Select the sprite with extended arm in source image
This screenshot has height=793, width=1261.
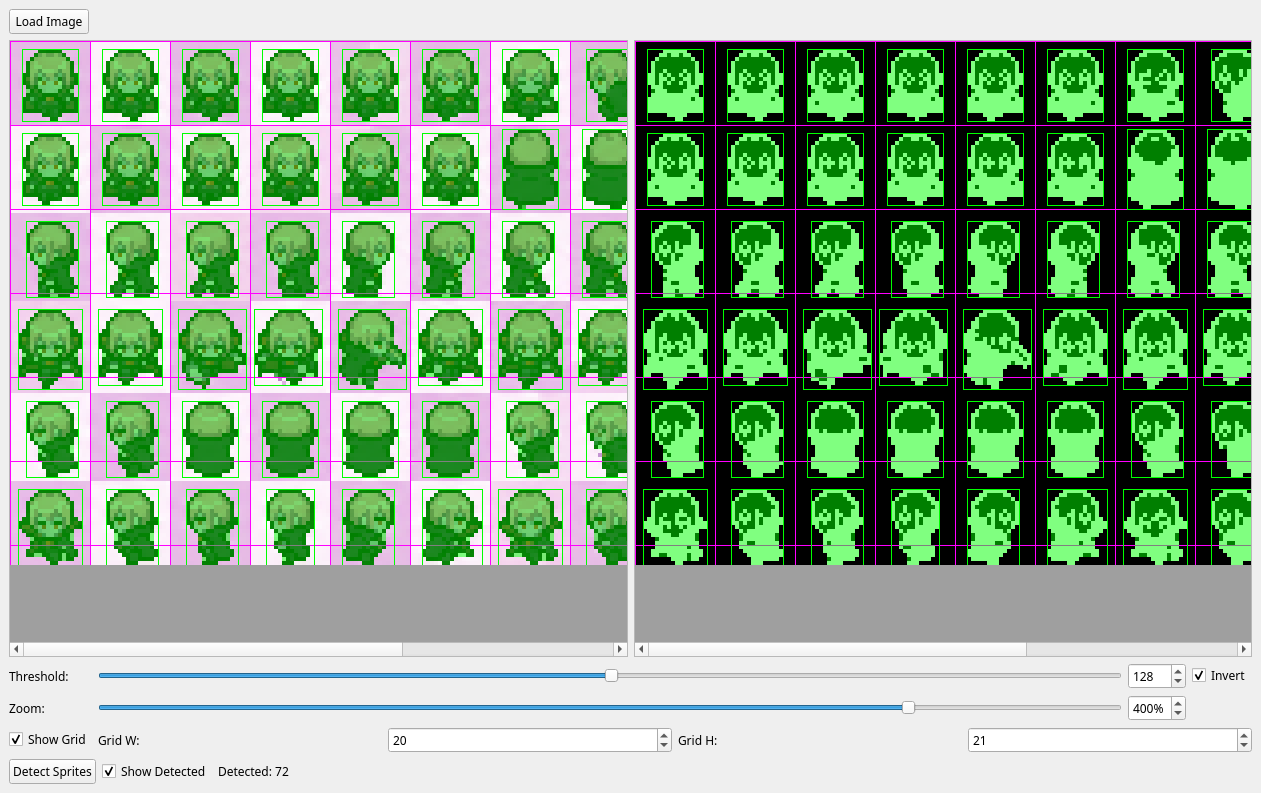(x=372, y=349)
